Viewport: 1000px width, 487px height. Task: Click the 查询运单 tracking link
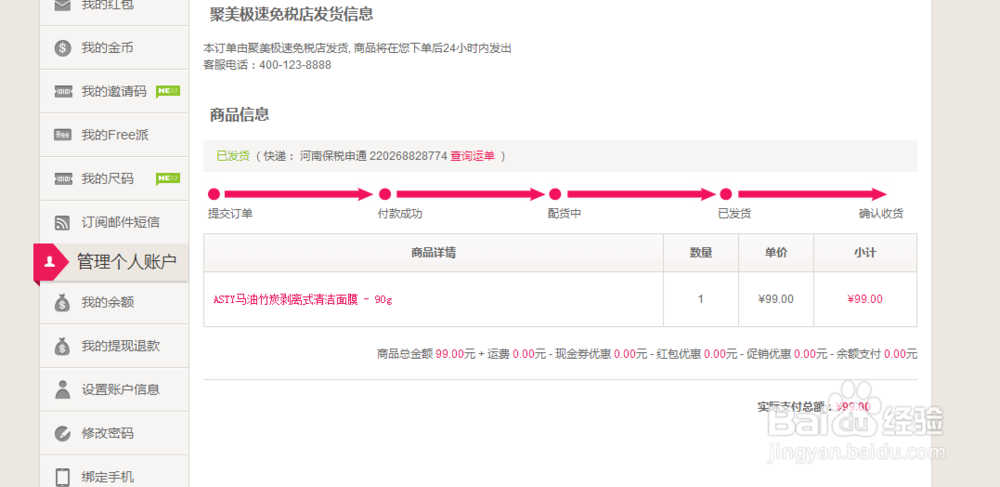(x=472, y=156)
